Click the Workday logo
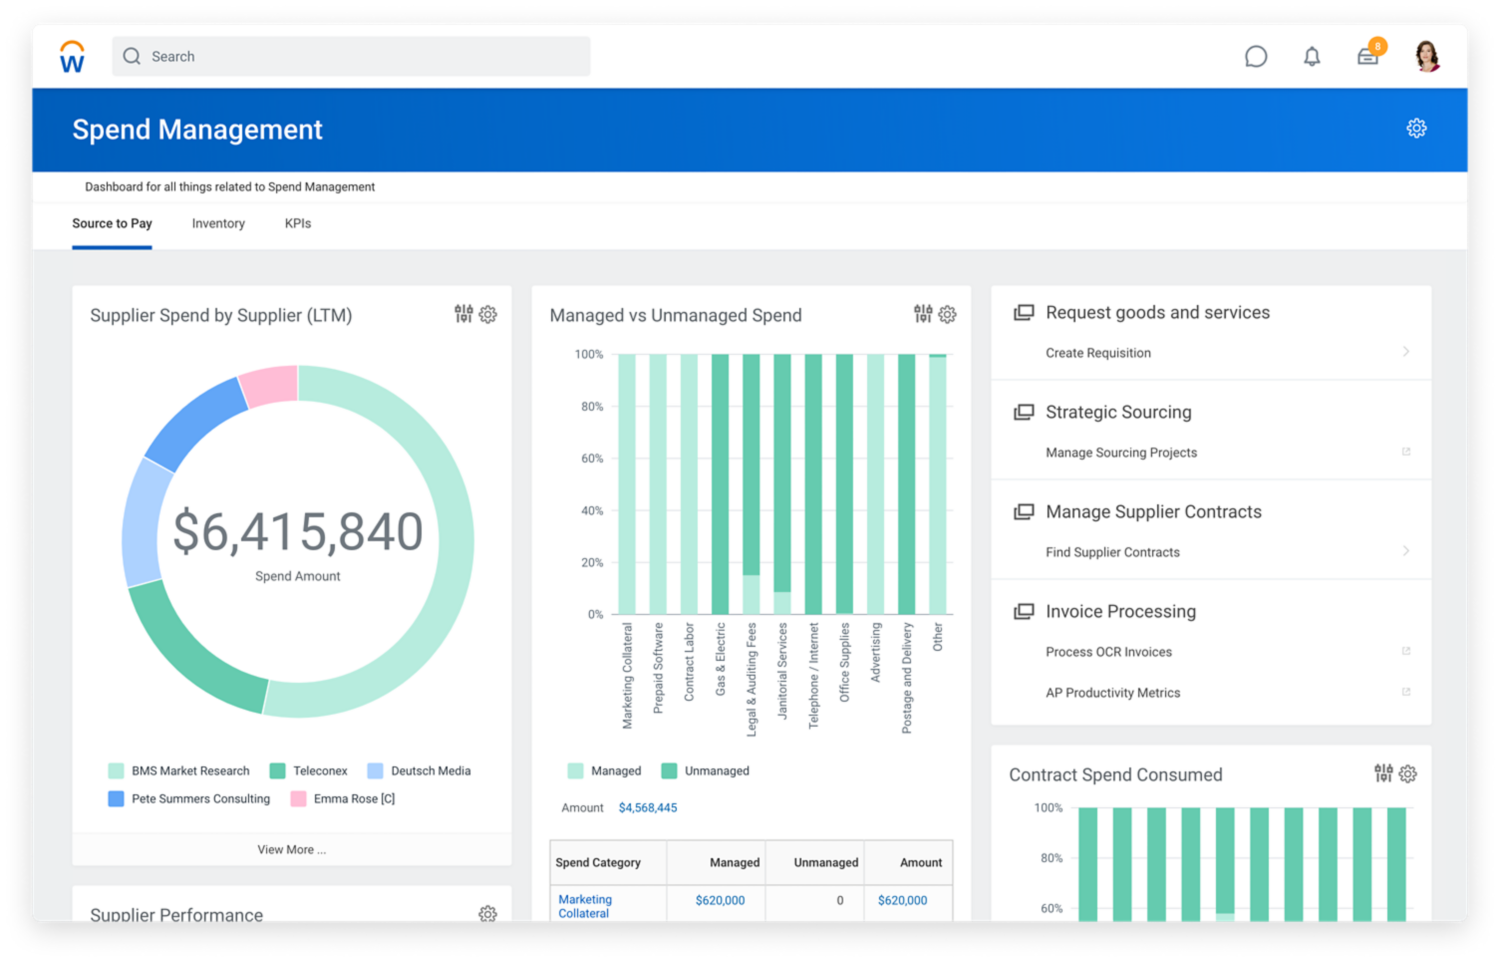 (71, 57)
